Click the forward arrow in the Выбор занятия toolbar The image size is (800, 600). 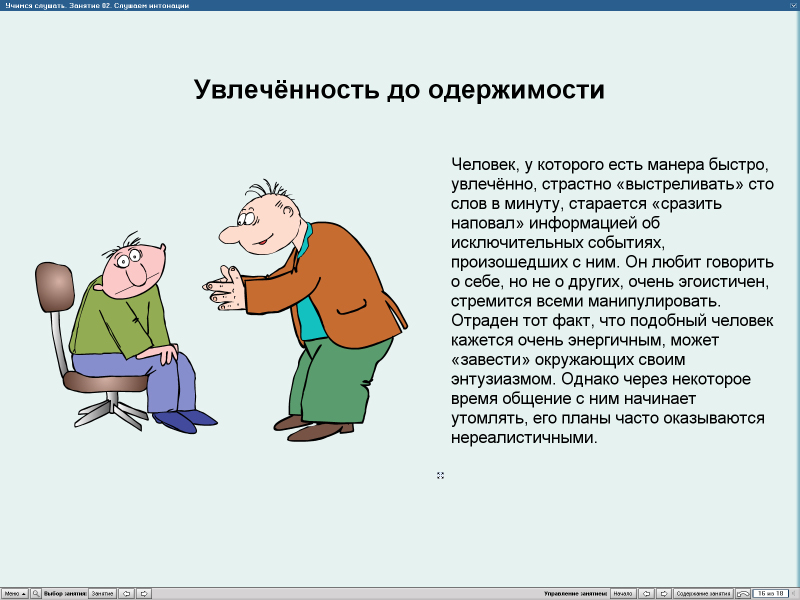[x=145, y=592]
